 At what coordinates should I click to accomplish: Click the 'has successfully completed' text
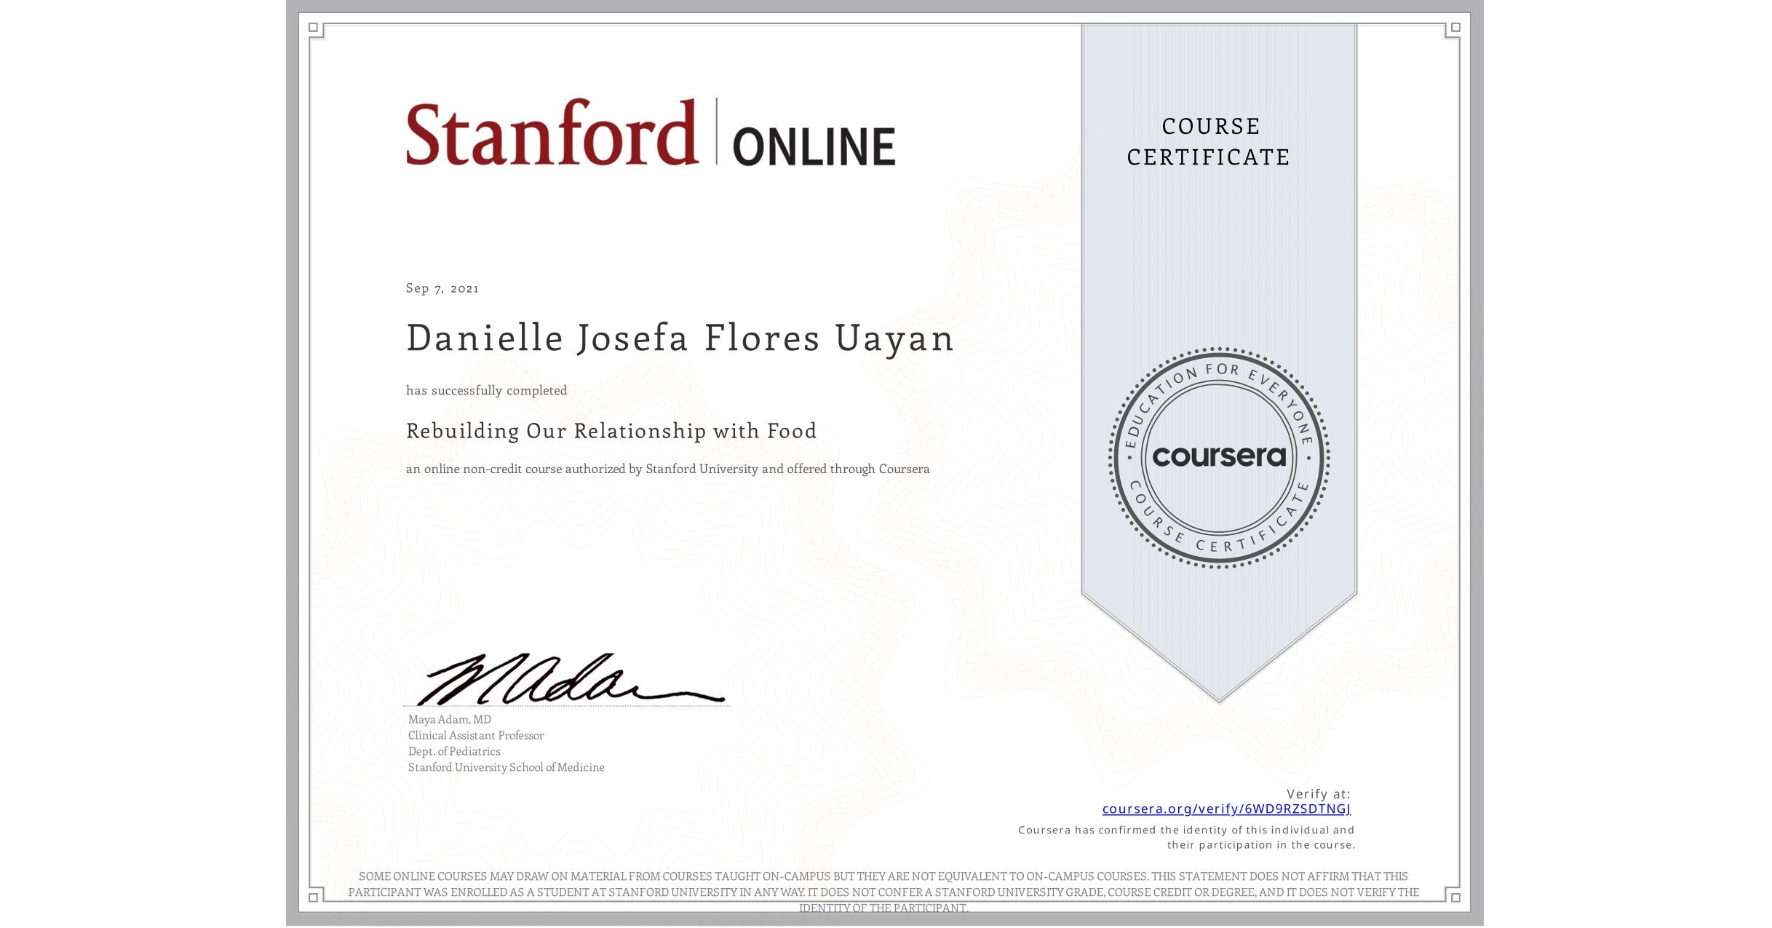coord(486,390)
